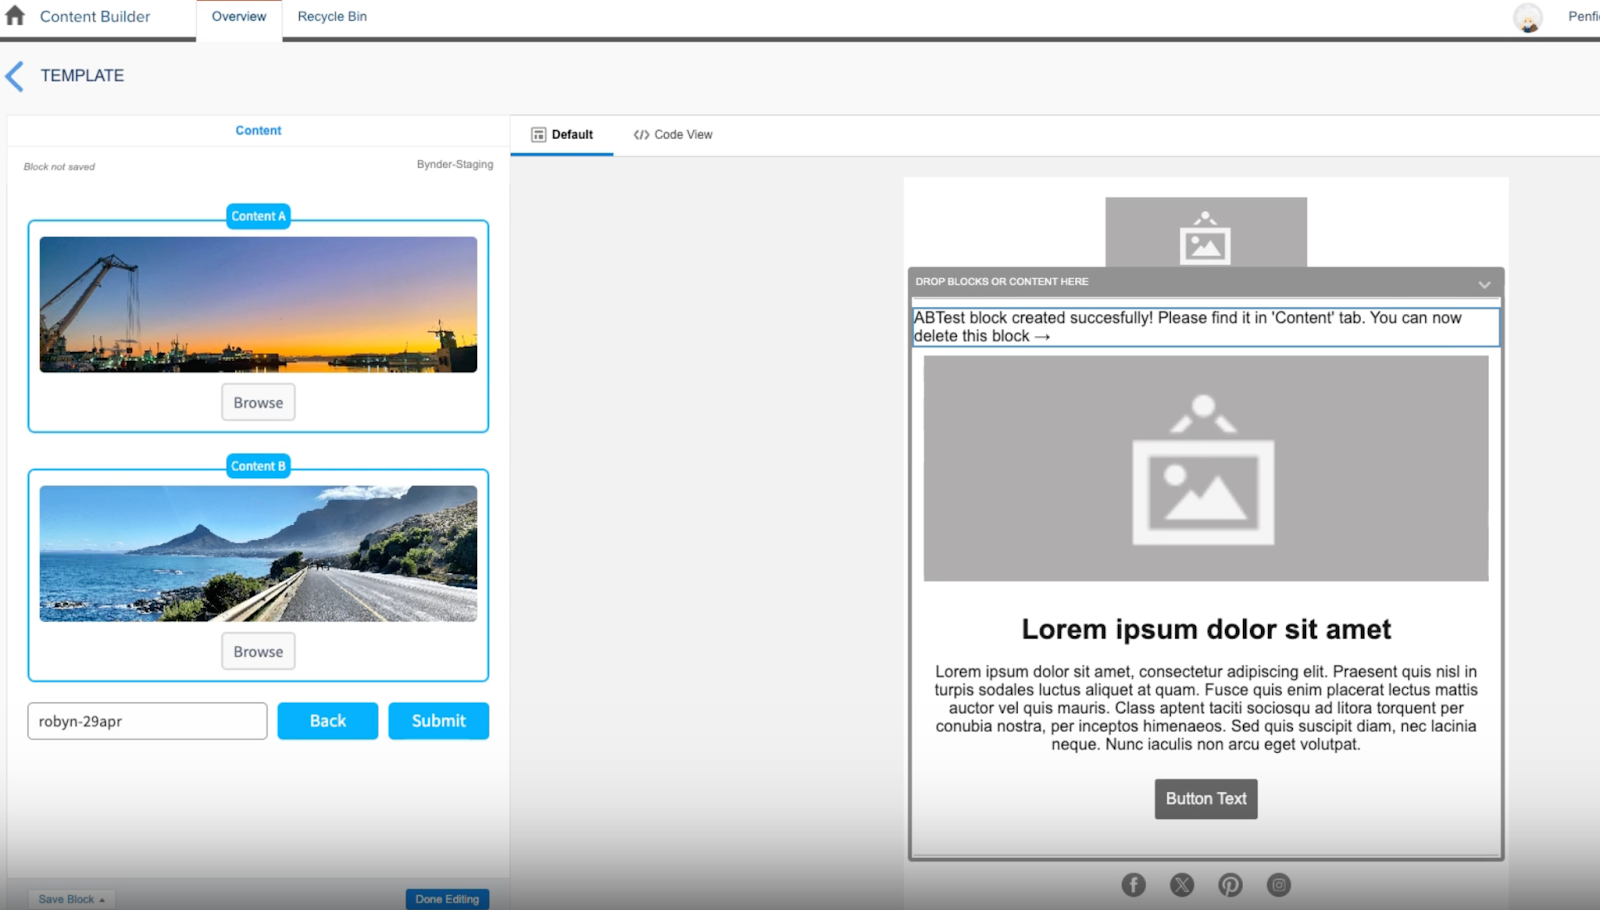
Task: Select the small header image placeholder
Action: [1206, 232]
